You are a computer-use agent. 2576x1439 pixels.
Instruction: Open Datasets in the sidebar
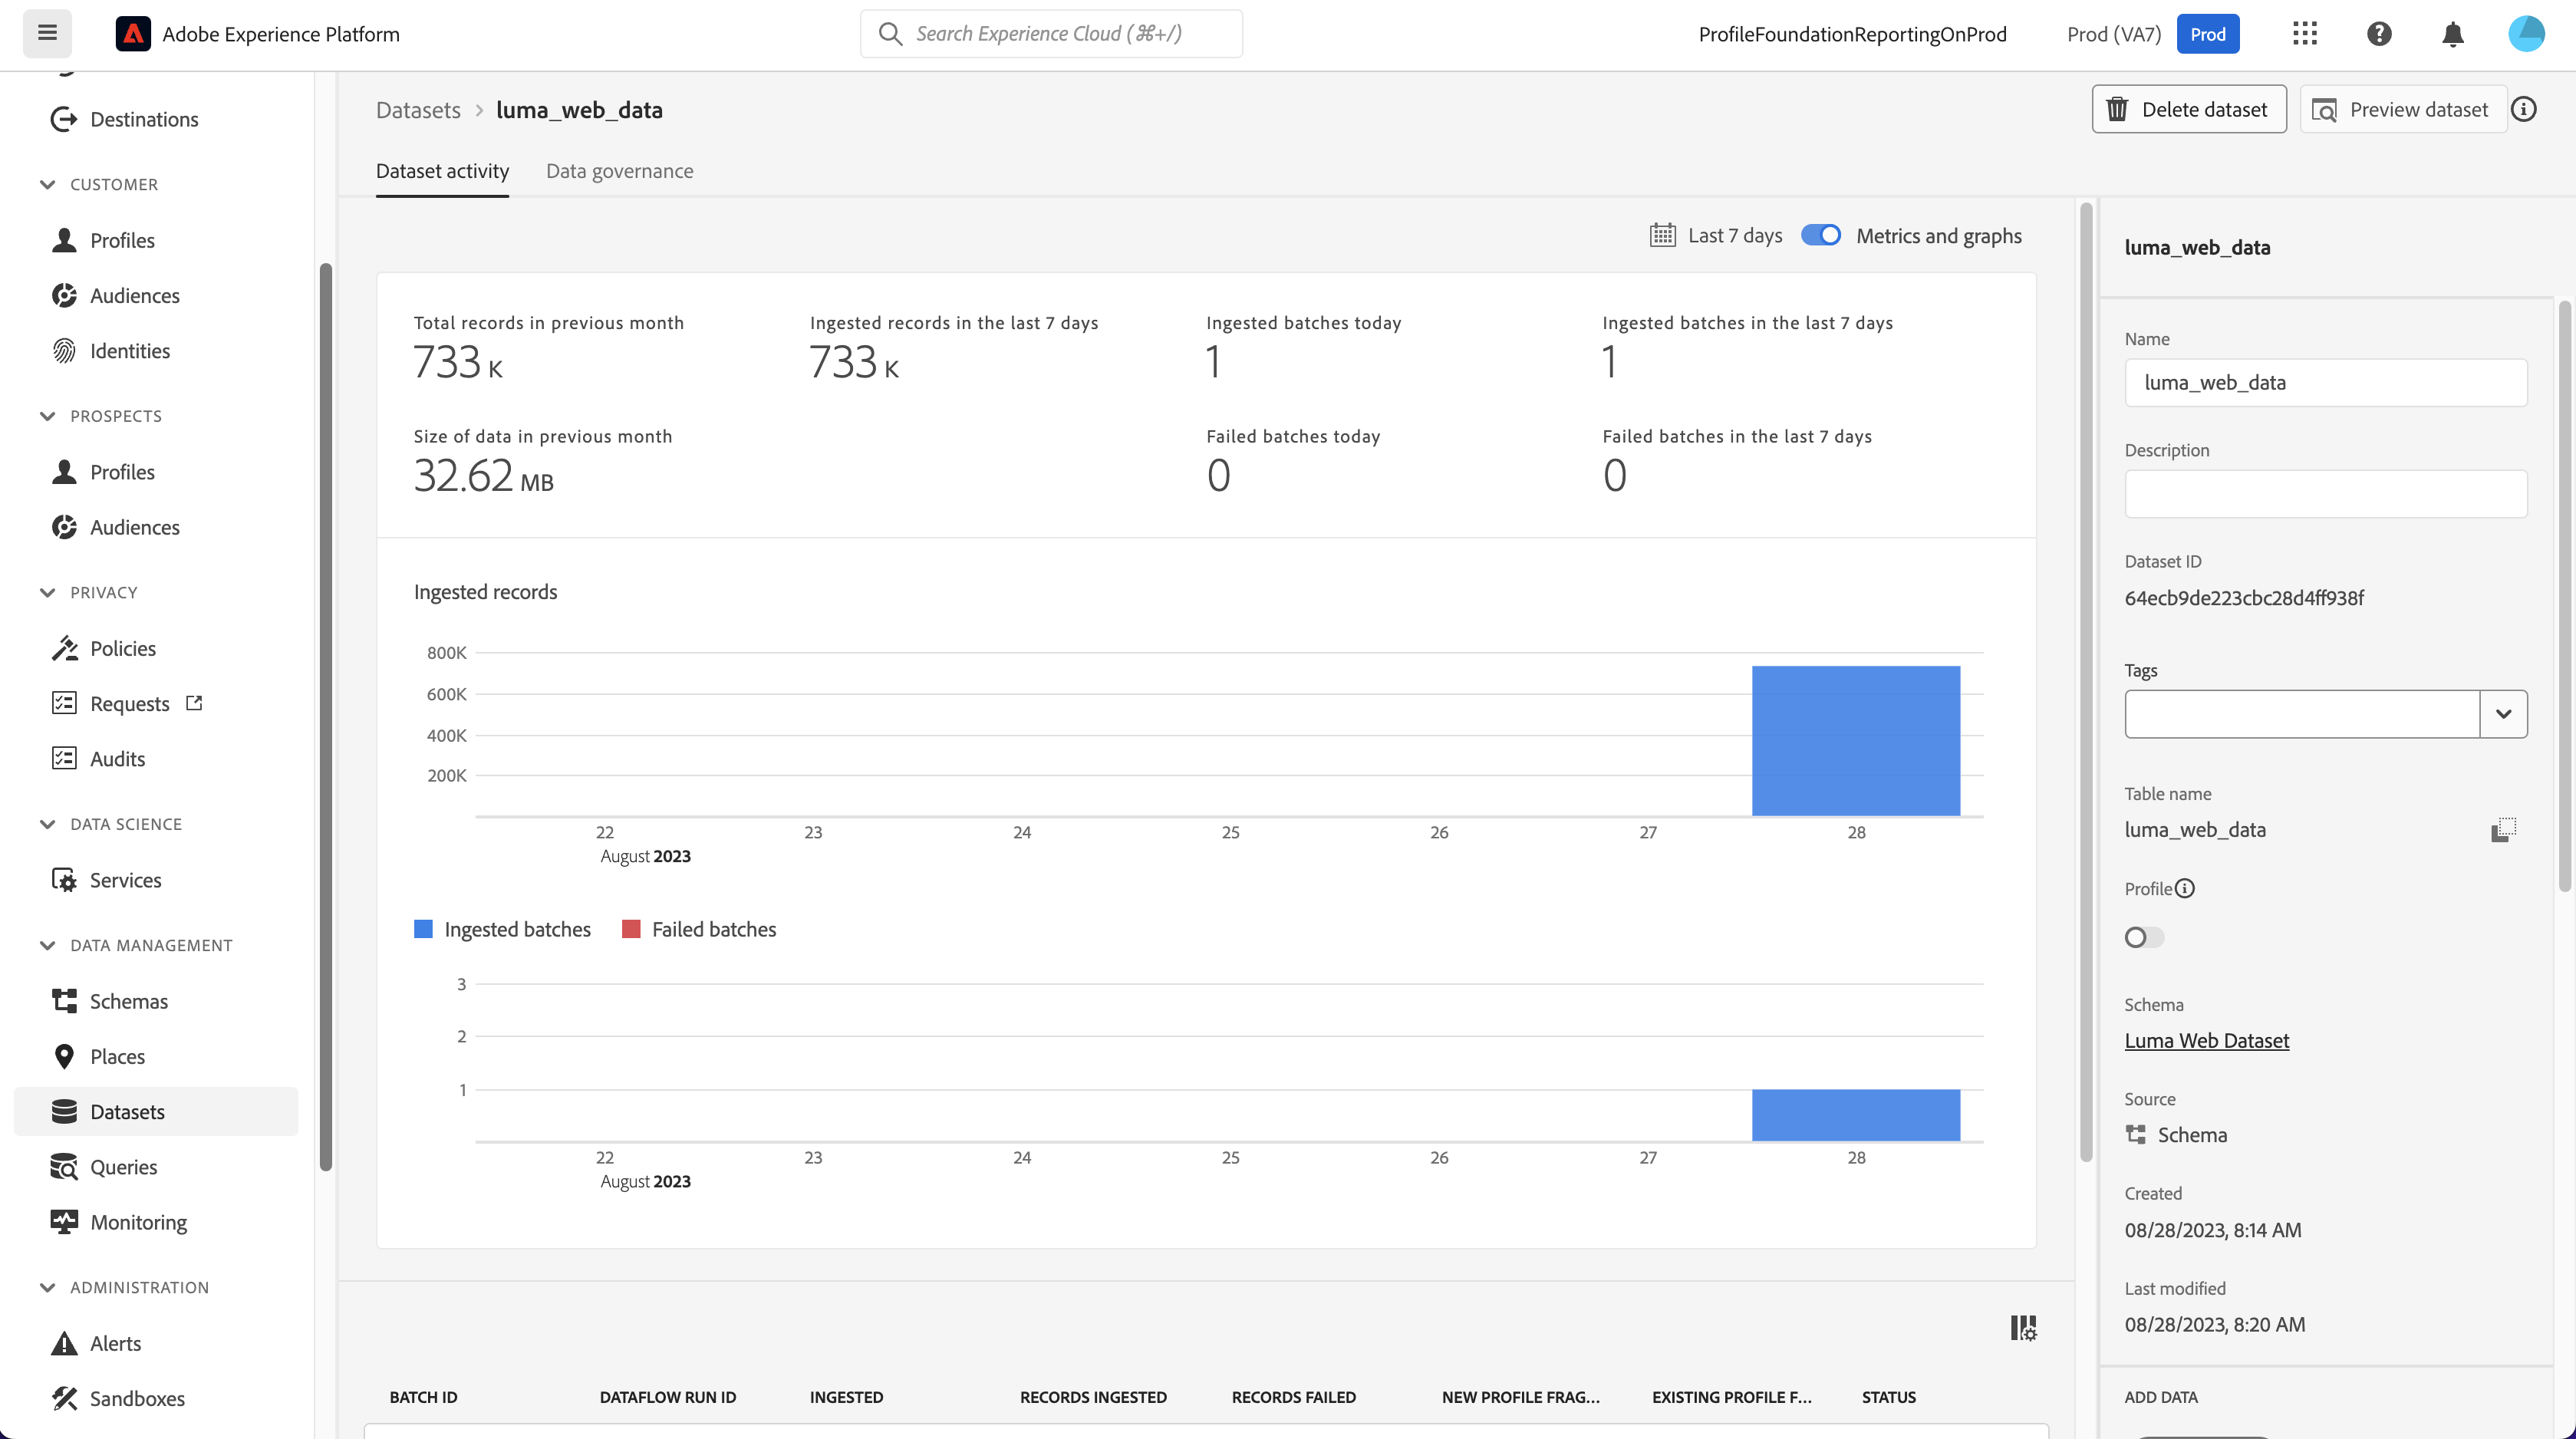tap(156, 1111)
